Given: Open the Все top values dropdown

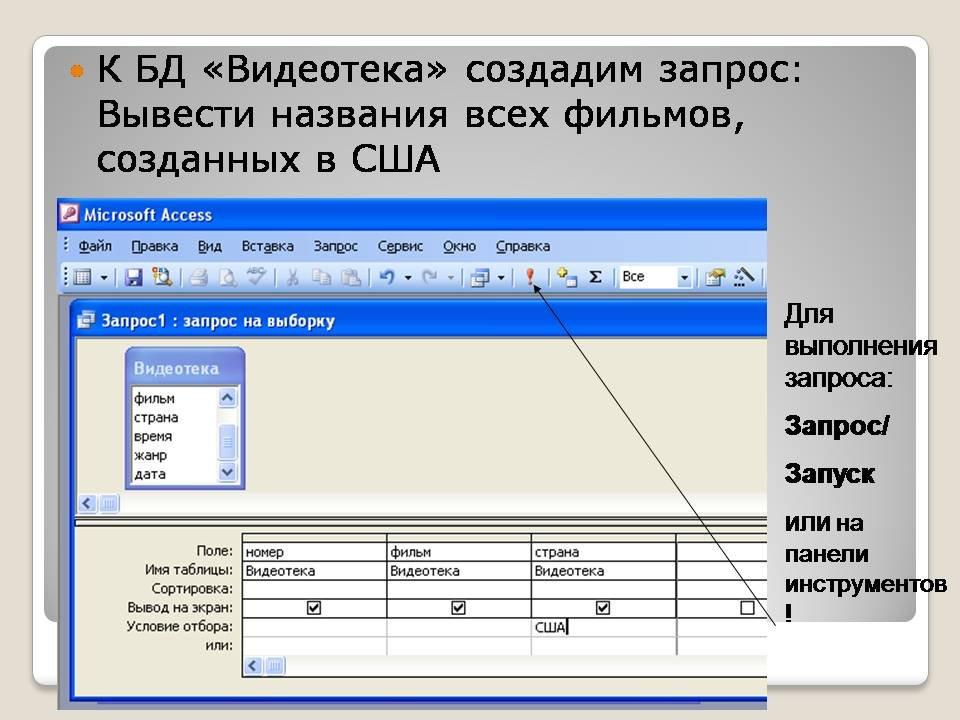Looking at the screenshot, I should pyautogui.click(x=685, y=277).
